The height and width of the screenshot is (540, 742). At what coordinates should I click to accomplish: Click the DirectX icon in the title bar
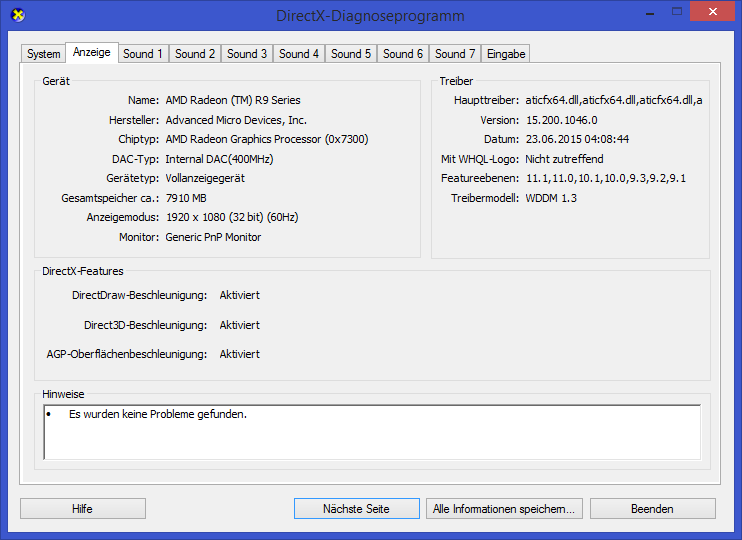point(18,15)
